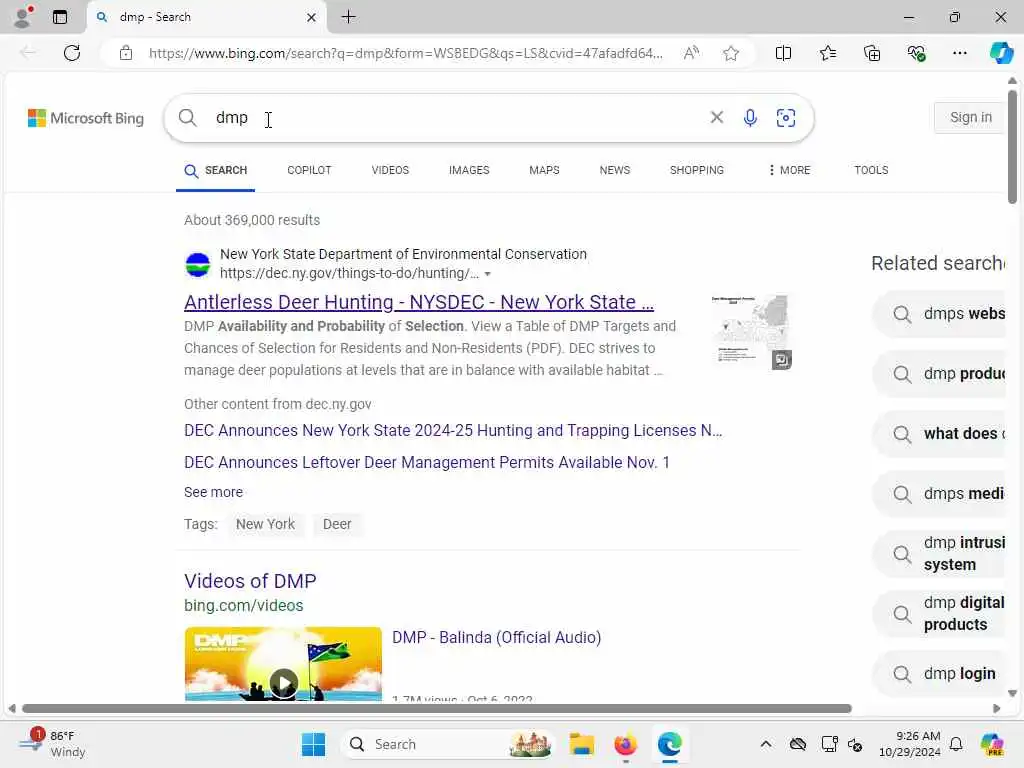The image size is (1024, 768).
Task: Switch to the NEWS tab
Action: click(615, 170)
